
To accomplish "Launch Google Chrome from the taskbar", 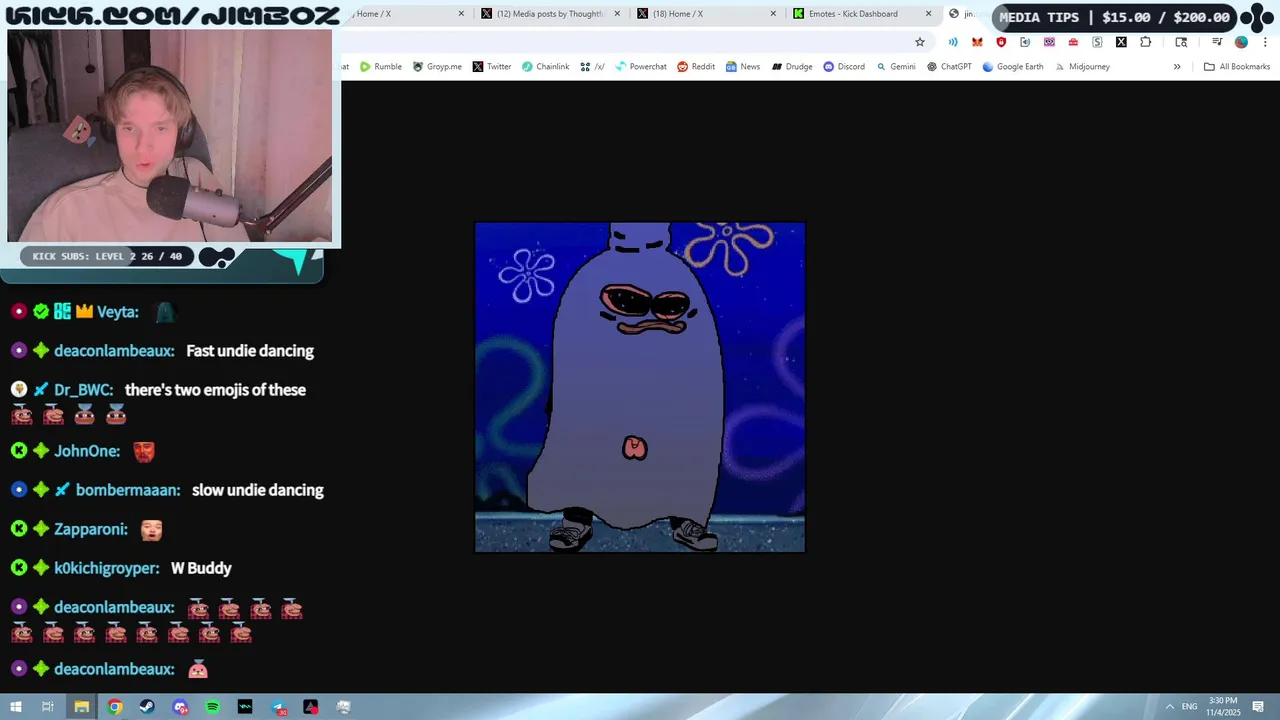I will click(x=115, y=707).
